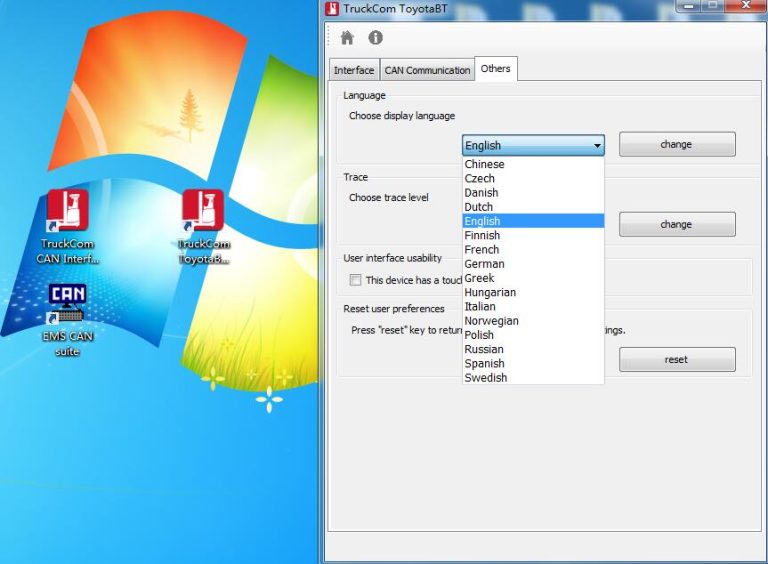This screenshot has height=564, width=768.
Task: Open TruckCom CAN Interface desktop shortcut
Action: 68,227
